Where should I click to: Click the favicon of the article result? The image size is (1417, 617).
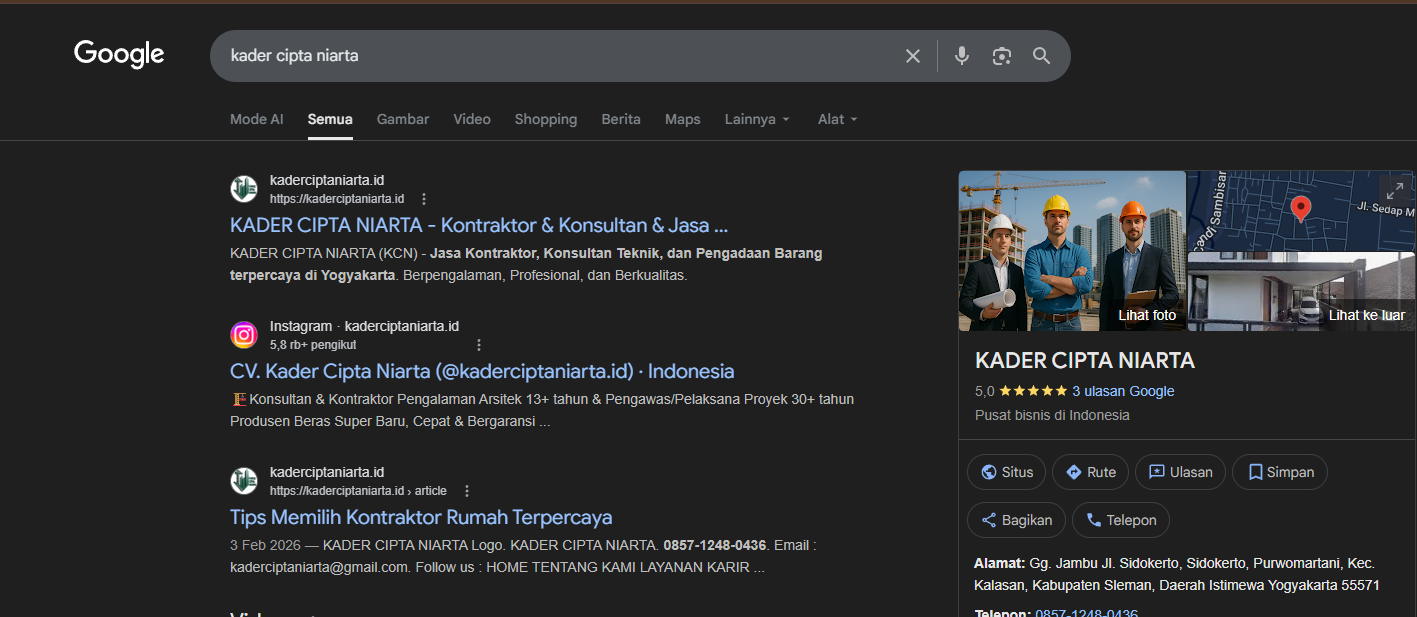tap(244, 481)
